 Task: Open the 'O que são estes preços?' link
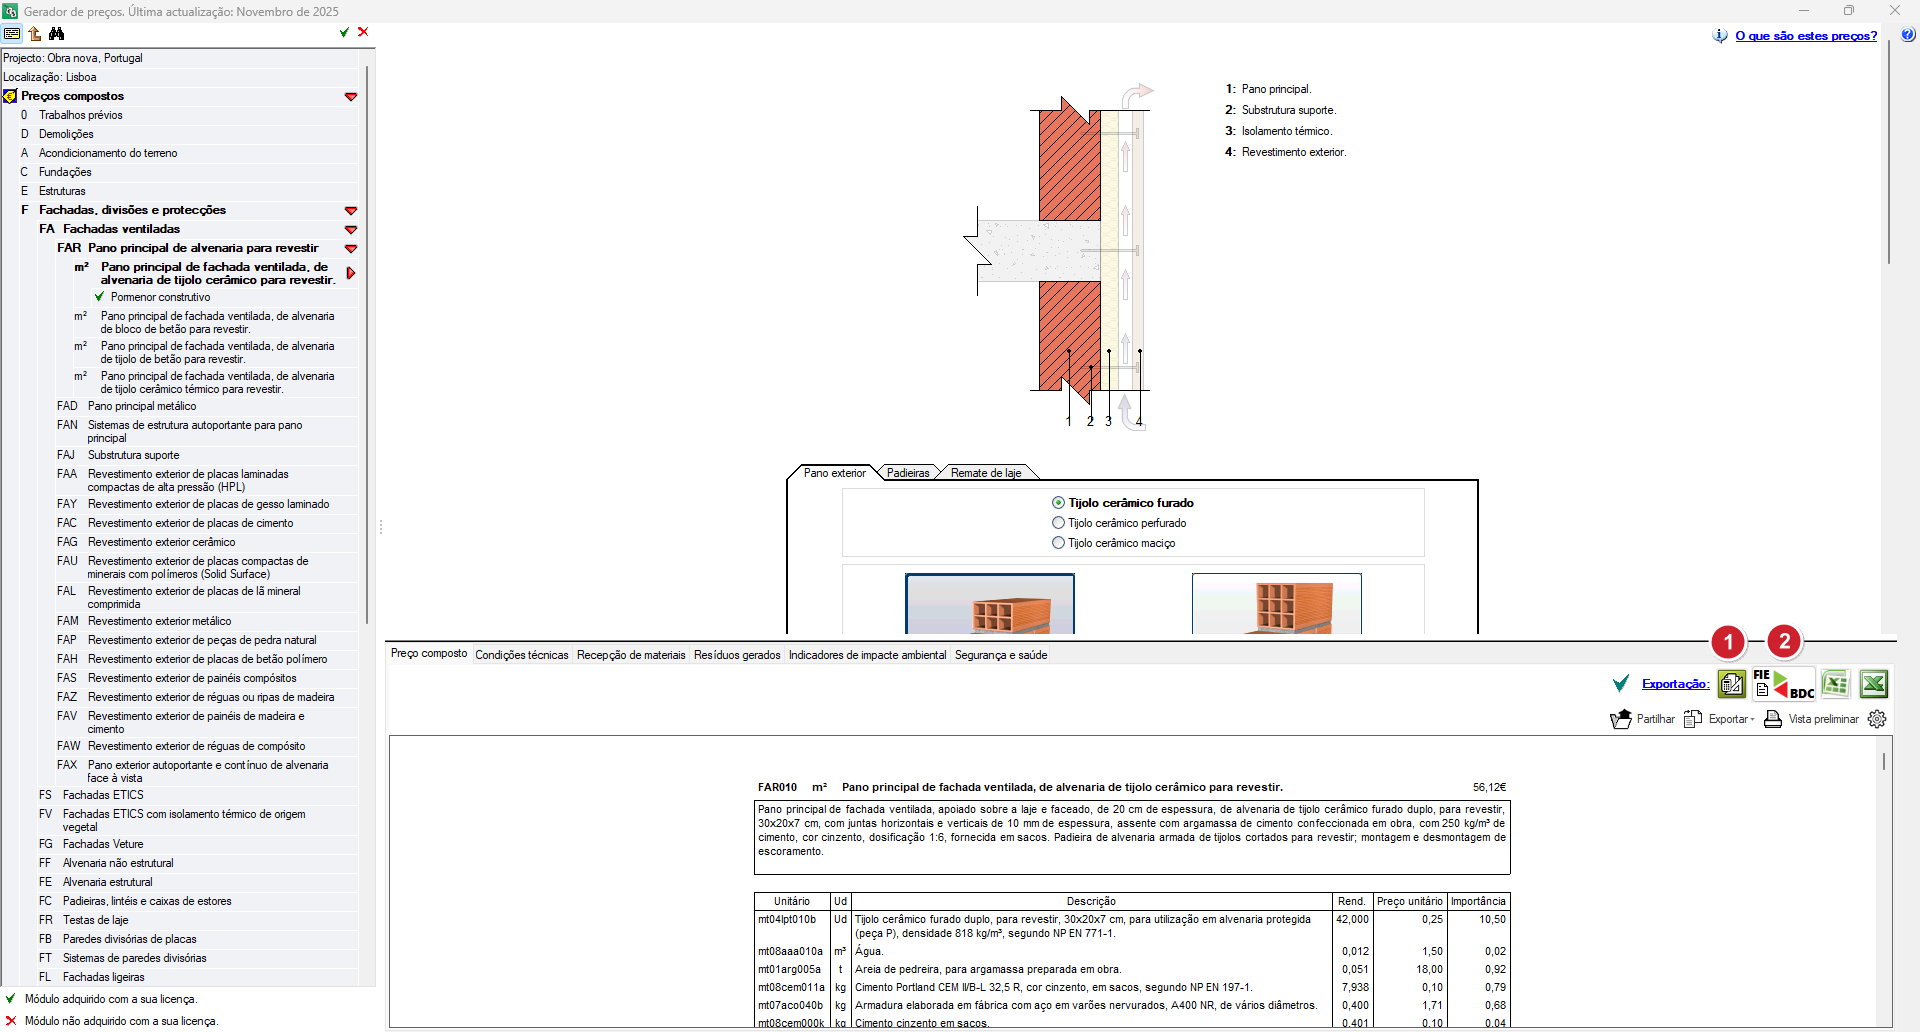click(x=1805, y=36)
